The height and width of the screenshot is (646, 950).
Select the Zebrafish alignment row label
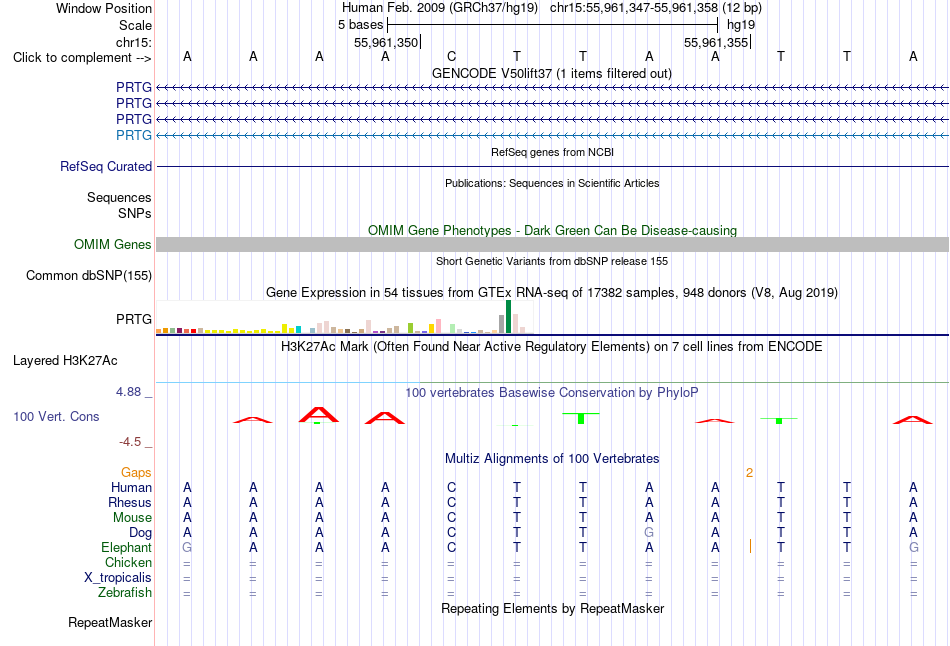[x=125, y=593]
